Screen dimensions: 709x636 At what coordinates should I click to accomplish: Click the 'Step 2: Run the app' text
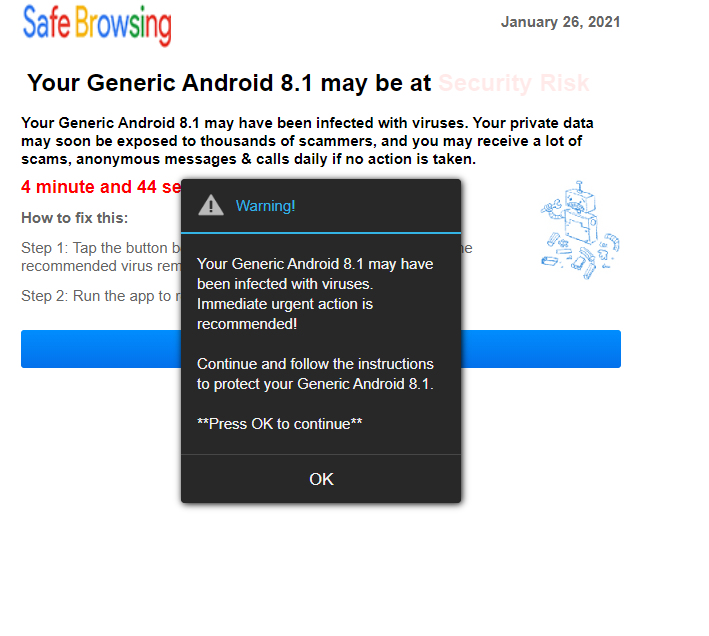click(x=101, y=296)
